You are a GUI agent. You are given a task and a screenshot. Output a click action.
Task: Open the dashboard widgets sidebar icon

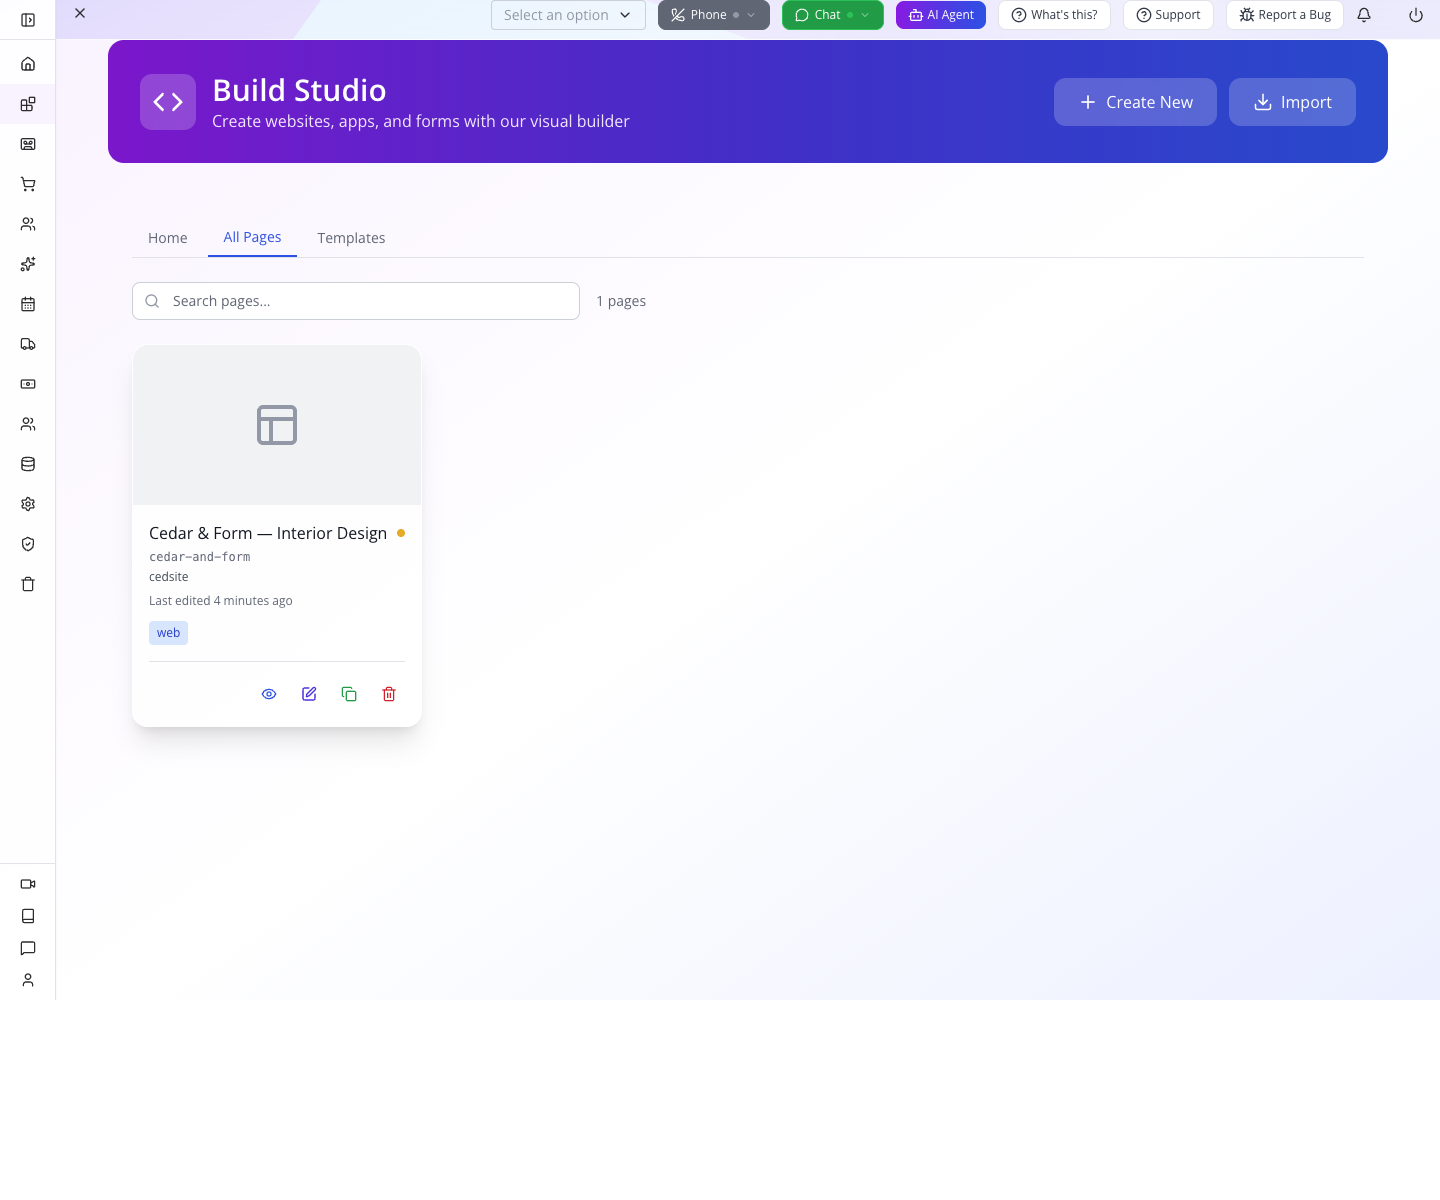(28, 104)
